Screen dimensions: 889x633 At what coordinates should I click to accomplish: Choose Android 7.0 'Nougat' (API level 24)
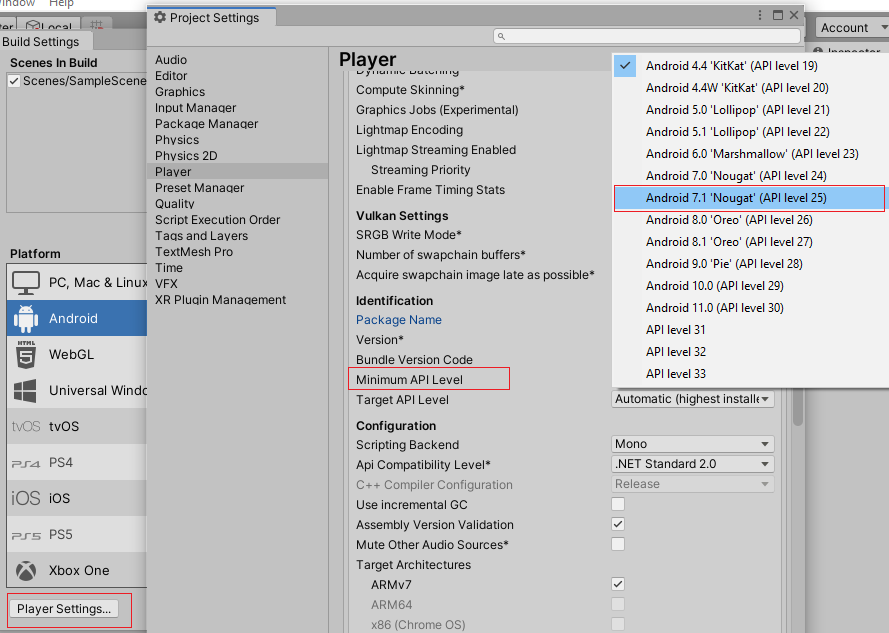point(751,176)
